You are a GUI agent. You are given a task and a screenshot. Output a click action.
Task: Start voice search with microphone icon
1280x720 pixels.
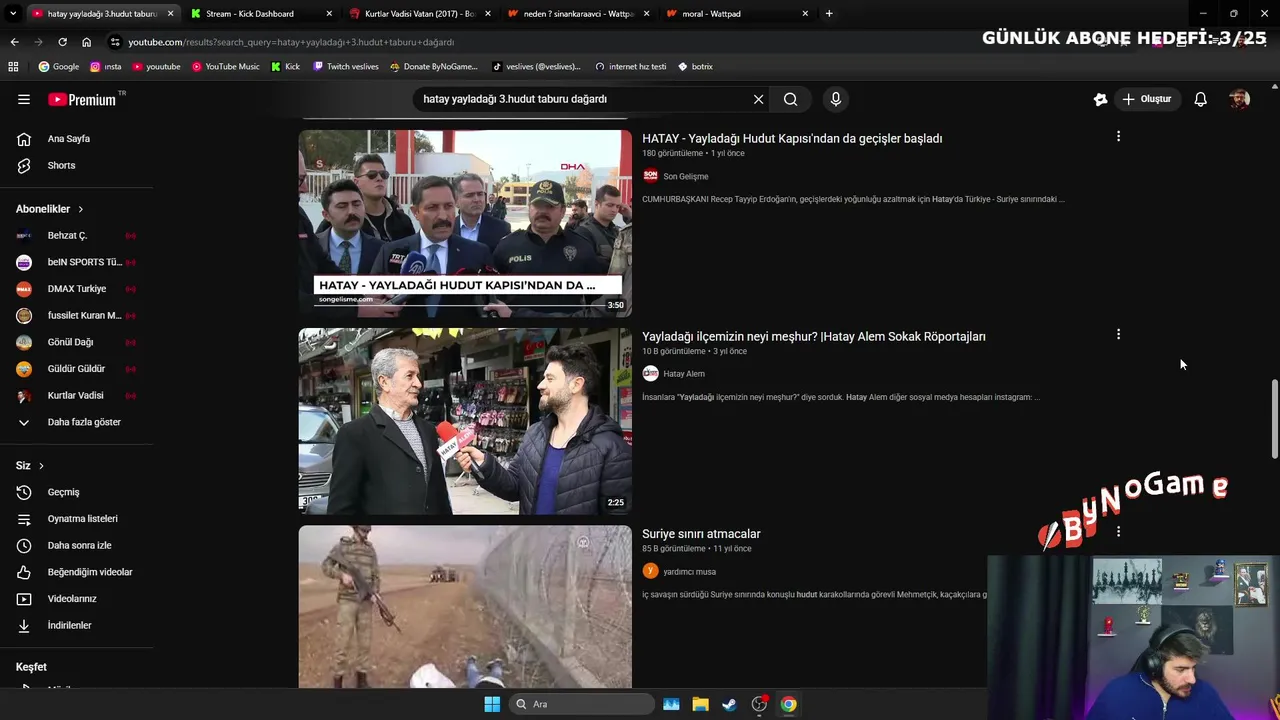tap(836, 99)
